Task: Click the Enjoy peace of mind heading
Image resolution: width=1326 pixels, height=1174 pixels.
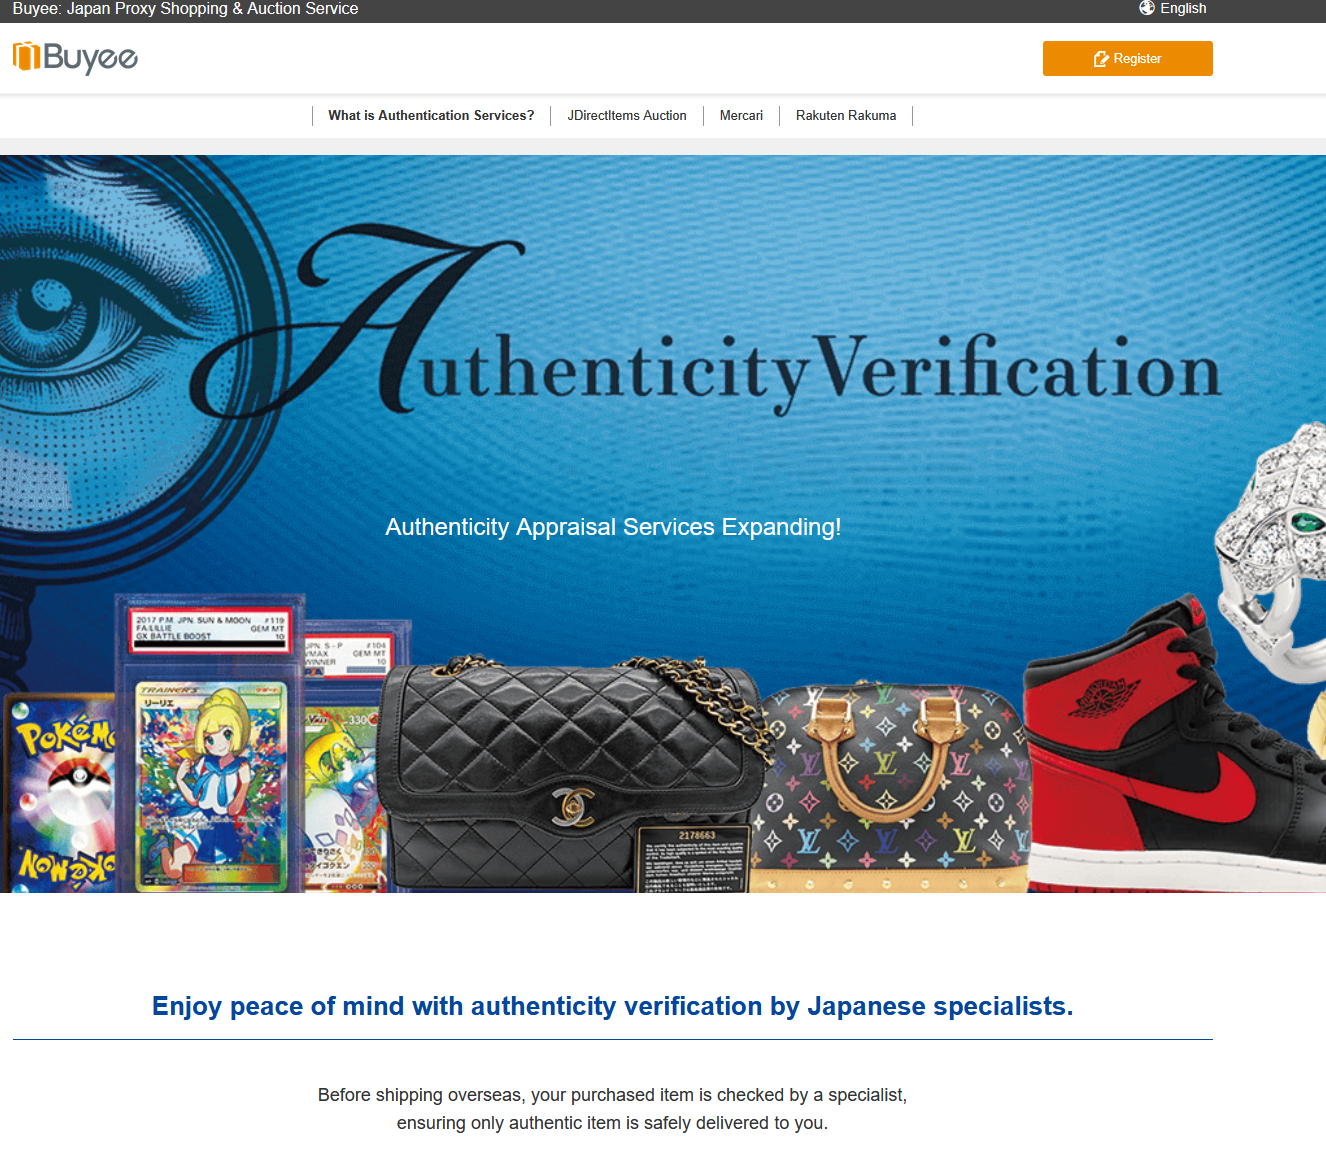Action: click(612, 1006)
